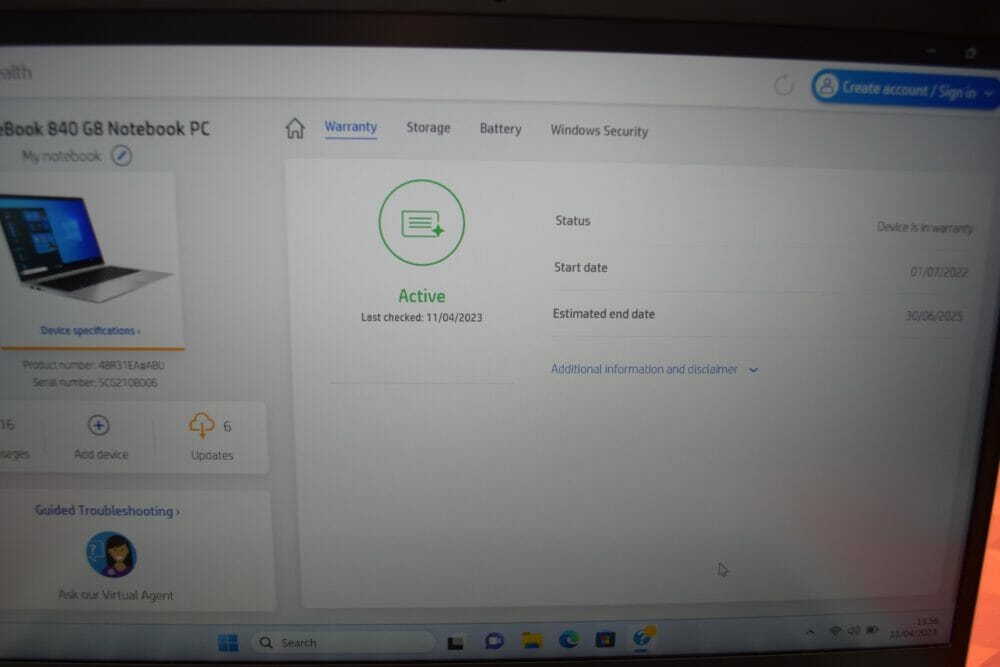This screenshot has height=667, width=1000.
Task: Open Microsoft Store from taskbar
Action: point(605,639)
